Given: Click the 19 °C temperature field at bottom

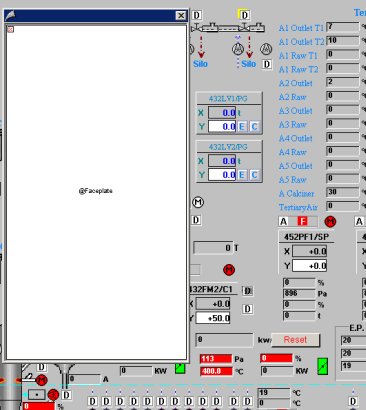Looking at the screenshot, I should 274,393.
